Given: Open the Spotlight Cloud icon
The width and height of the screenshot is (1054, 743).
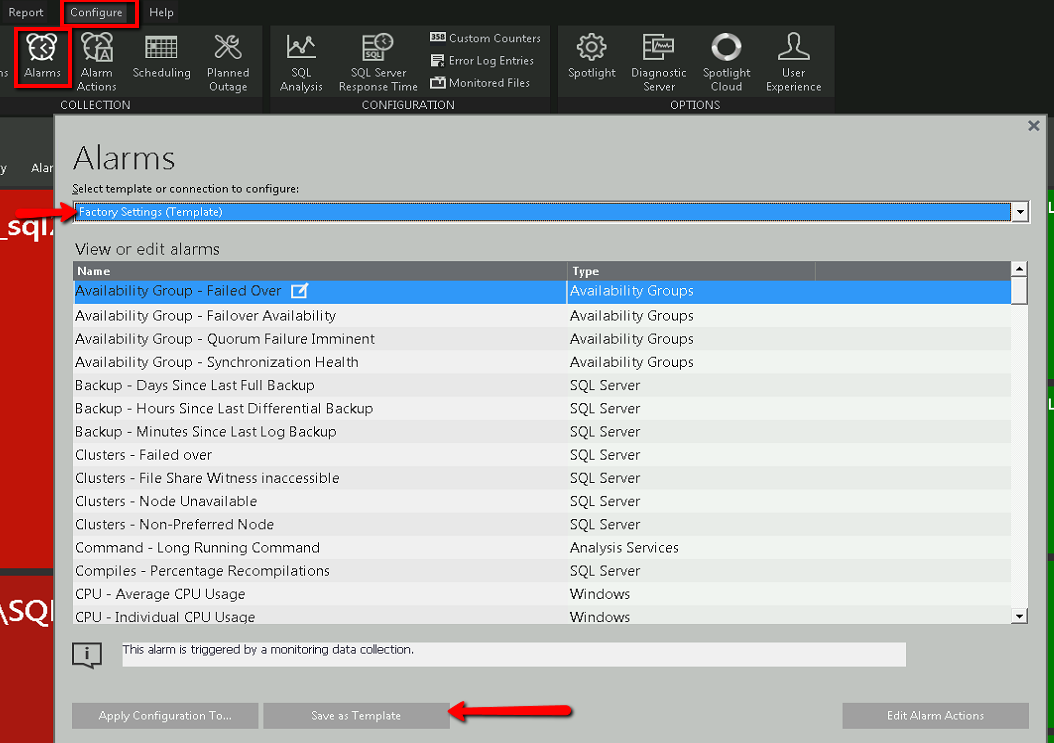Looking at the screenshot, I should (x=726, y=60).
